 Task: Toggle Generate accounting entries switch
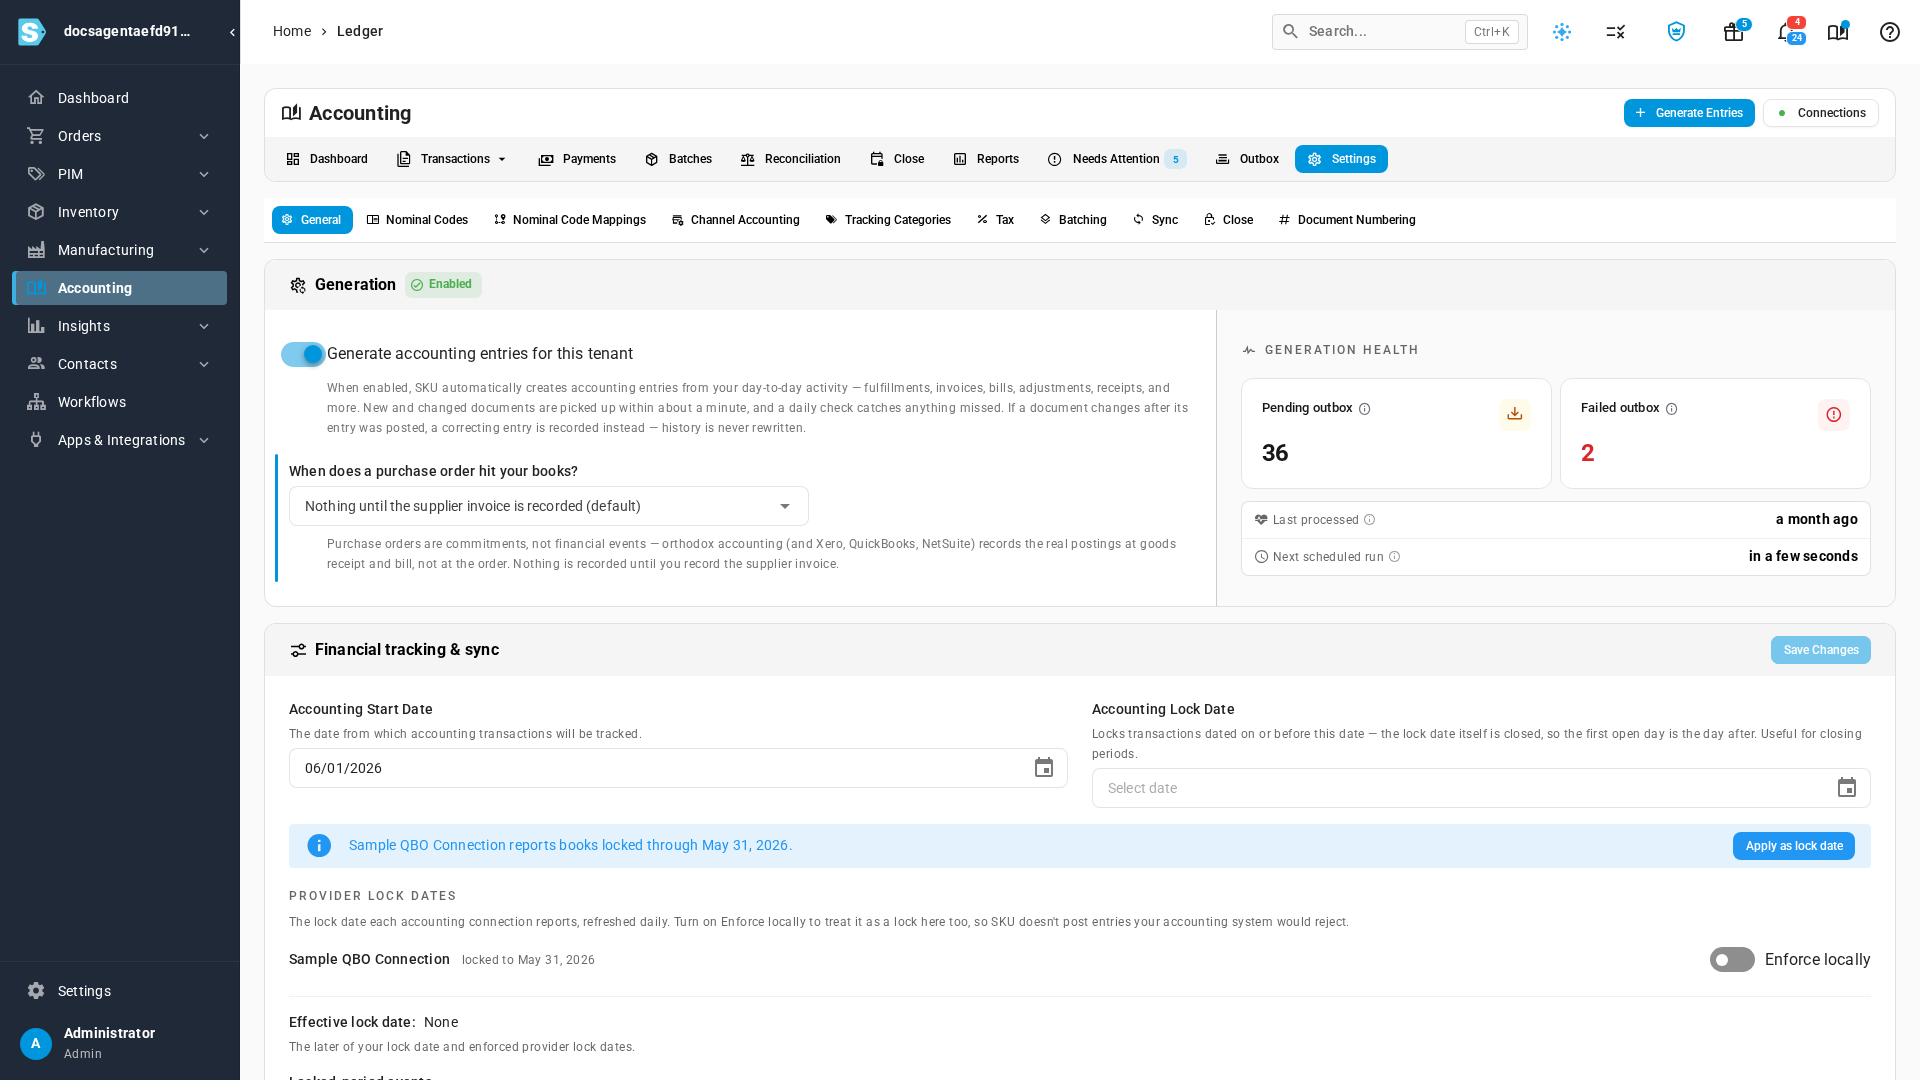(303, 354)
